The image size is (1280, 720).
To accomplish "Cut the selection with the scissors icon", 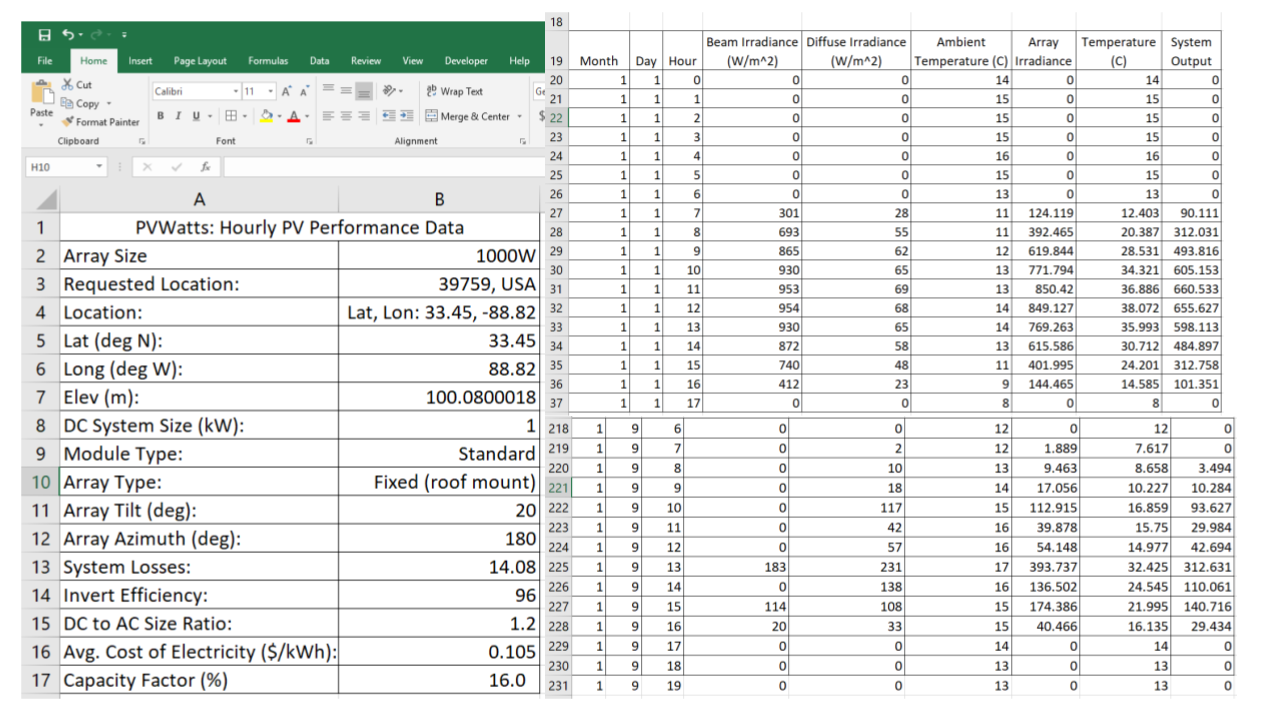I will [x=68, y=85].
